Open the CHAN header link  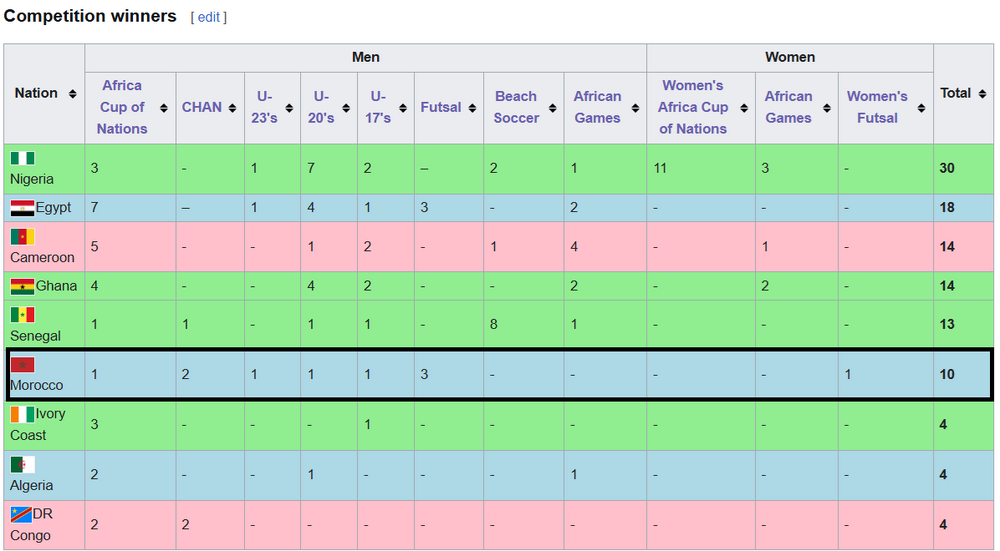(202, 107)
